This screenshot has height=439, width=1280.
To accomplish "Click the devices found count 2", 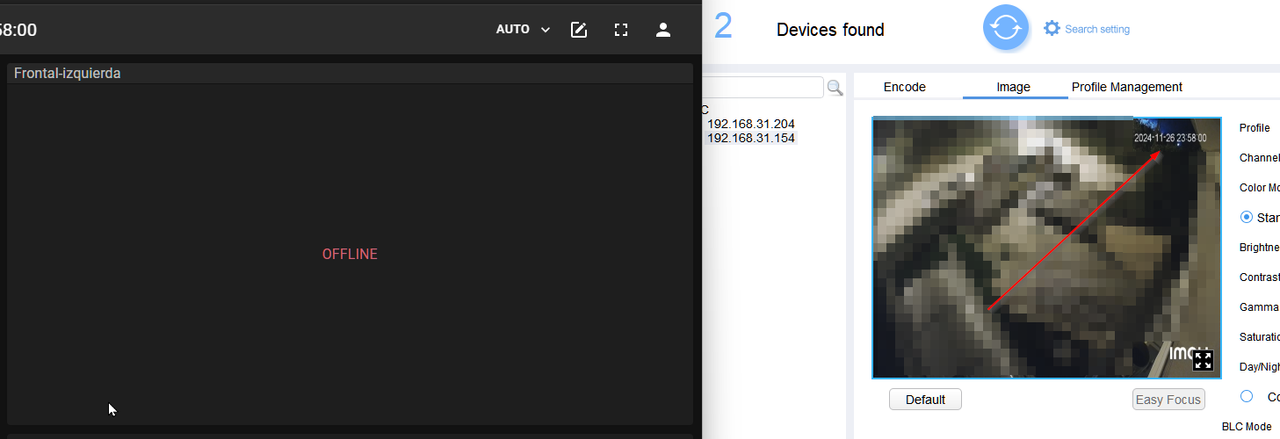I will [723, 27].
